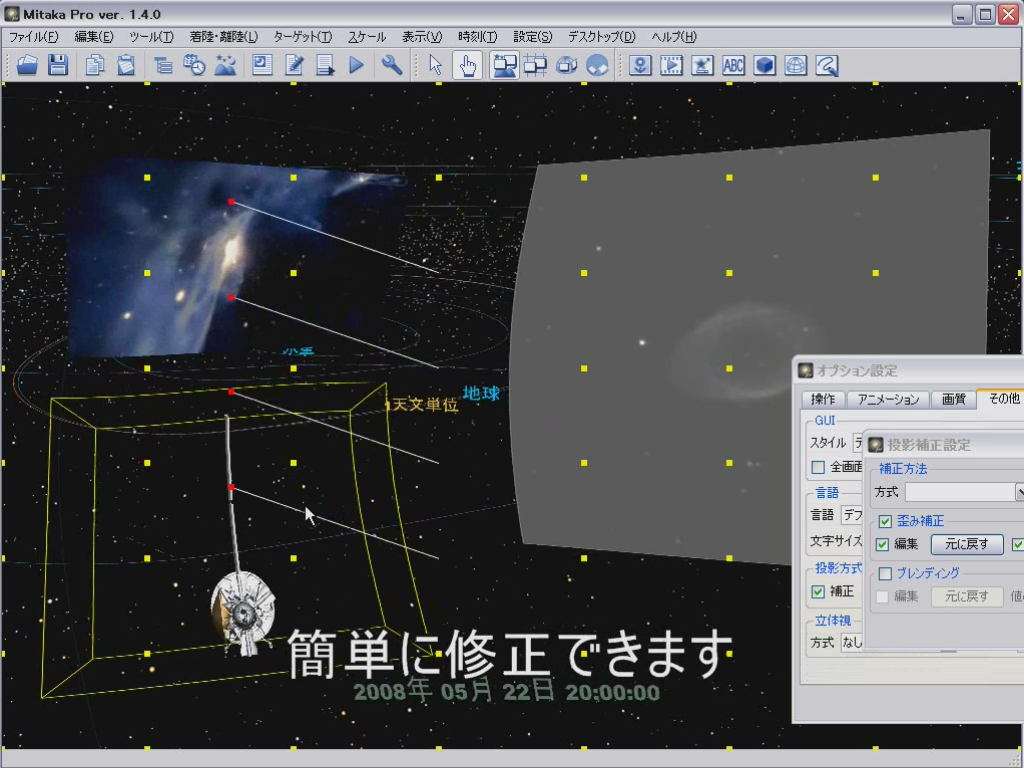Click the projector cube toolbar icon

point(567,65)
